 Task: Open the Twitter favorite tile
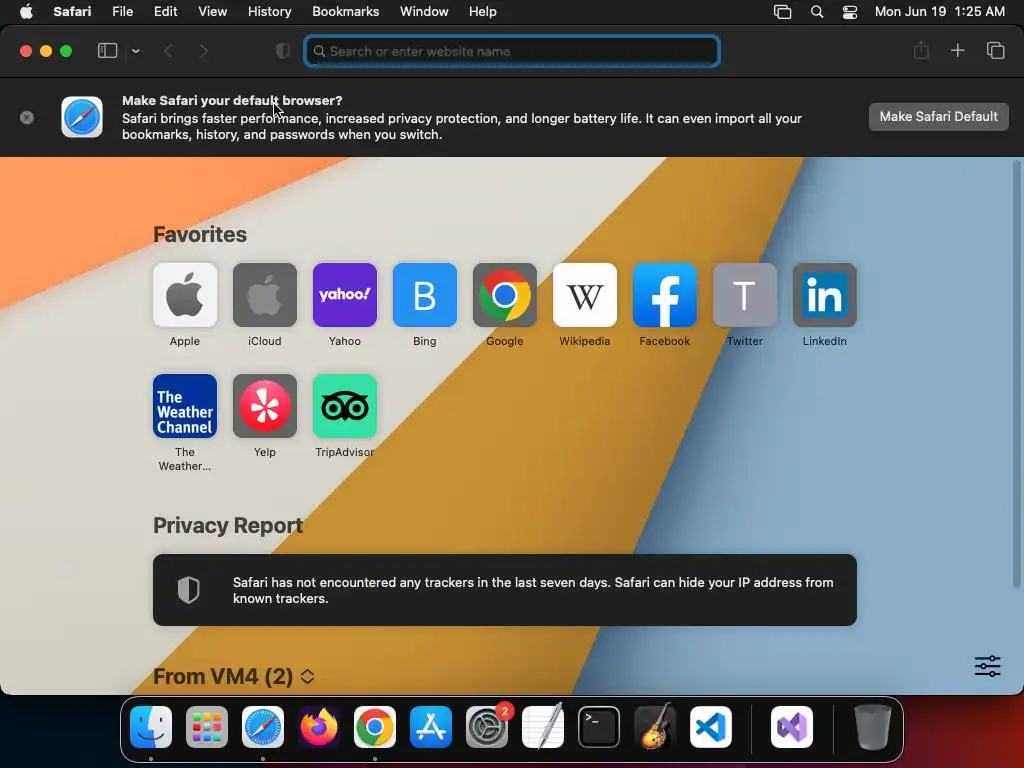744,295
